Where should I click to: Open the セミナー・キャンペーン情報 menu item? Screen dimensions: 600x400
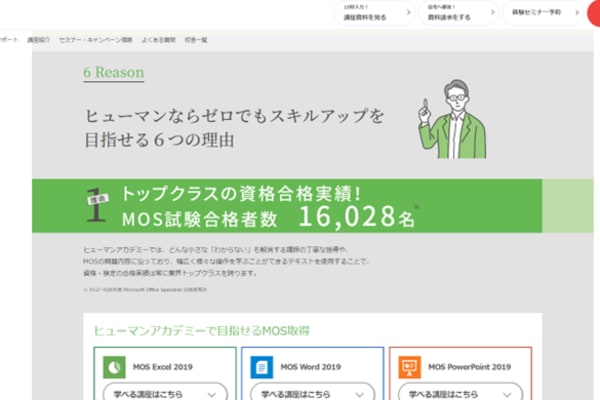click(x=96, y=39)
